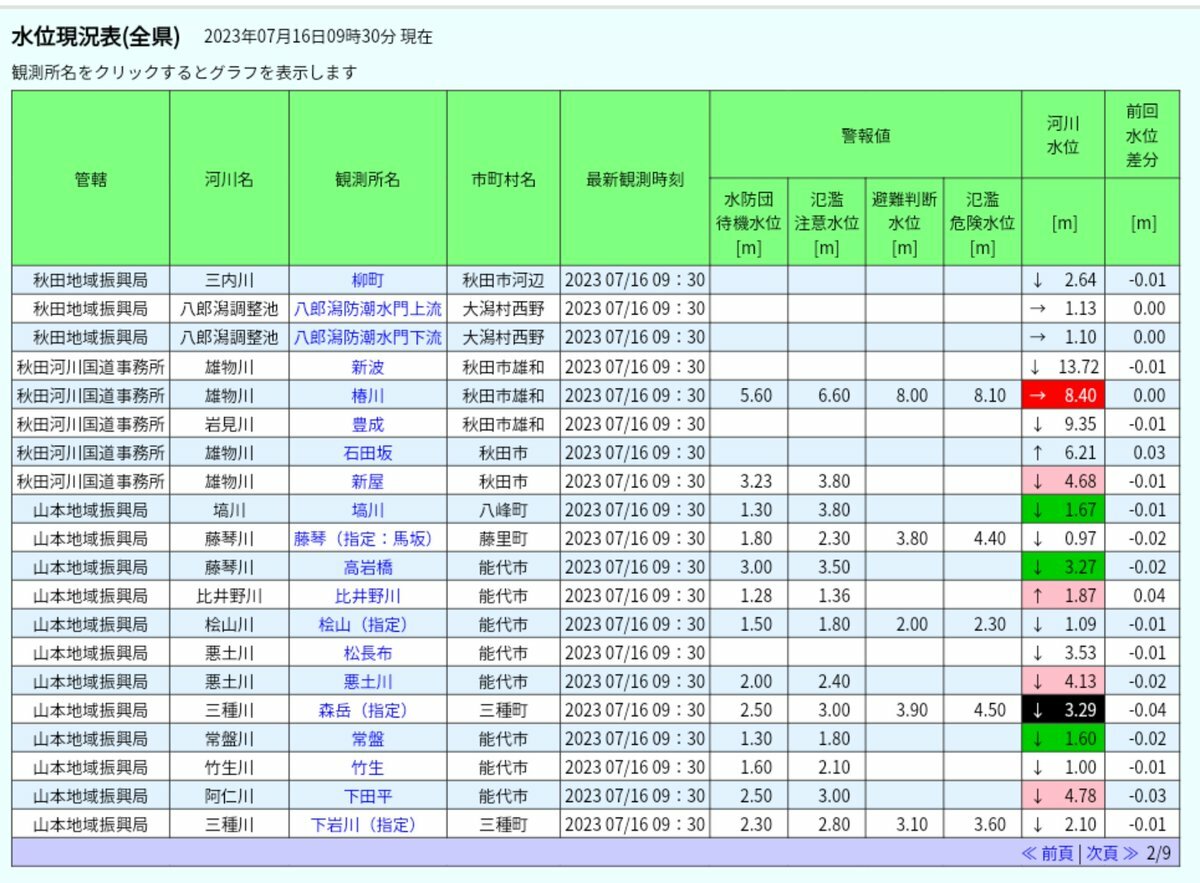Click the black 3.29 water level cell
Screen dimensions: 1200x883
click(x=1063, y=711)
